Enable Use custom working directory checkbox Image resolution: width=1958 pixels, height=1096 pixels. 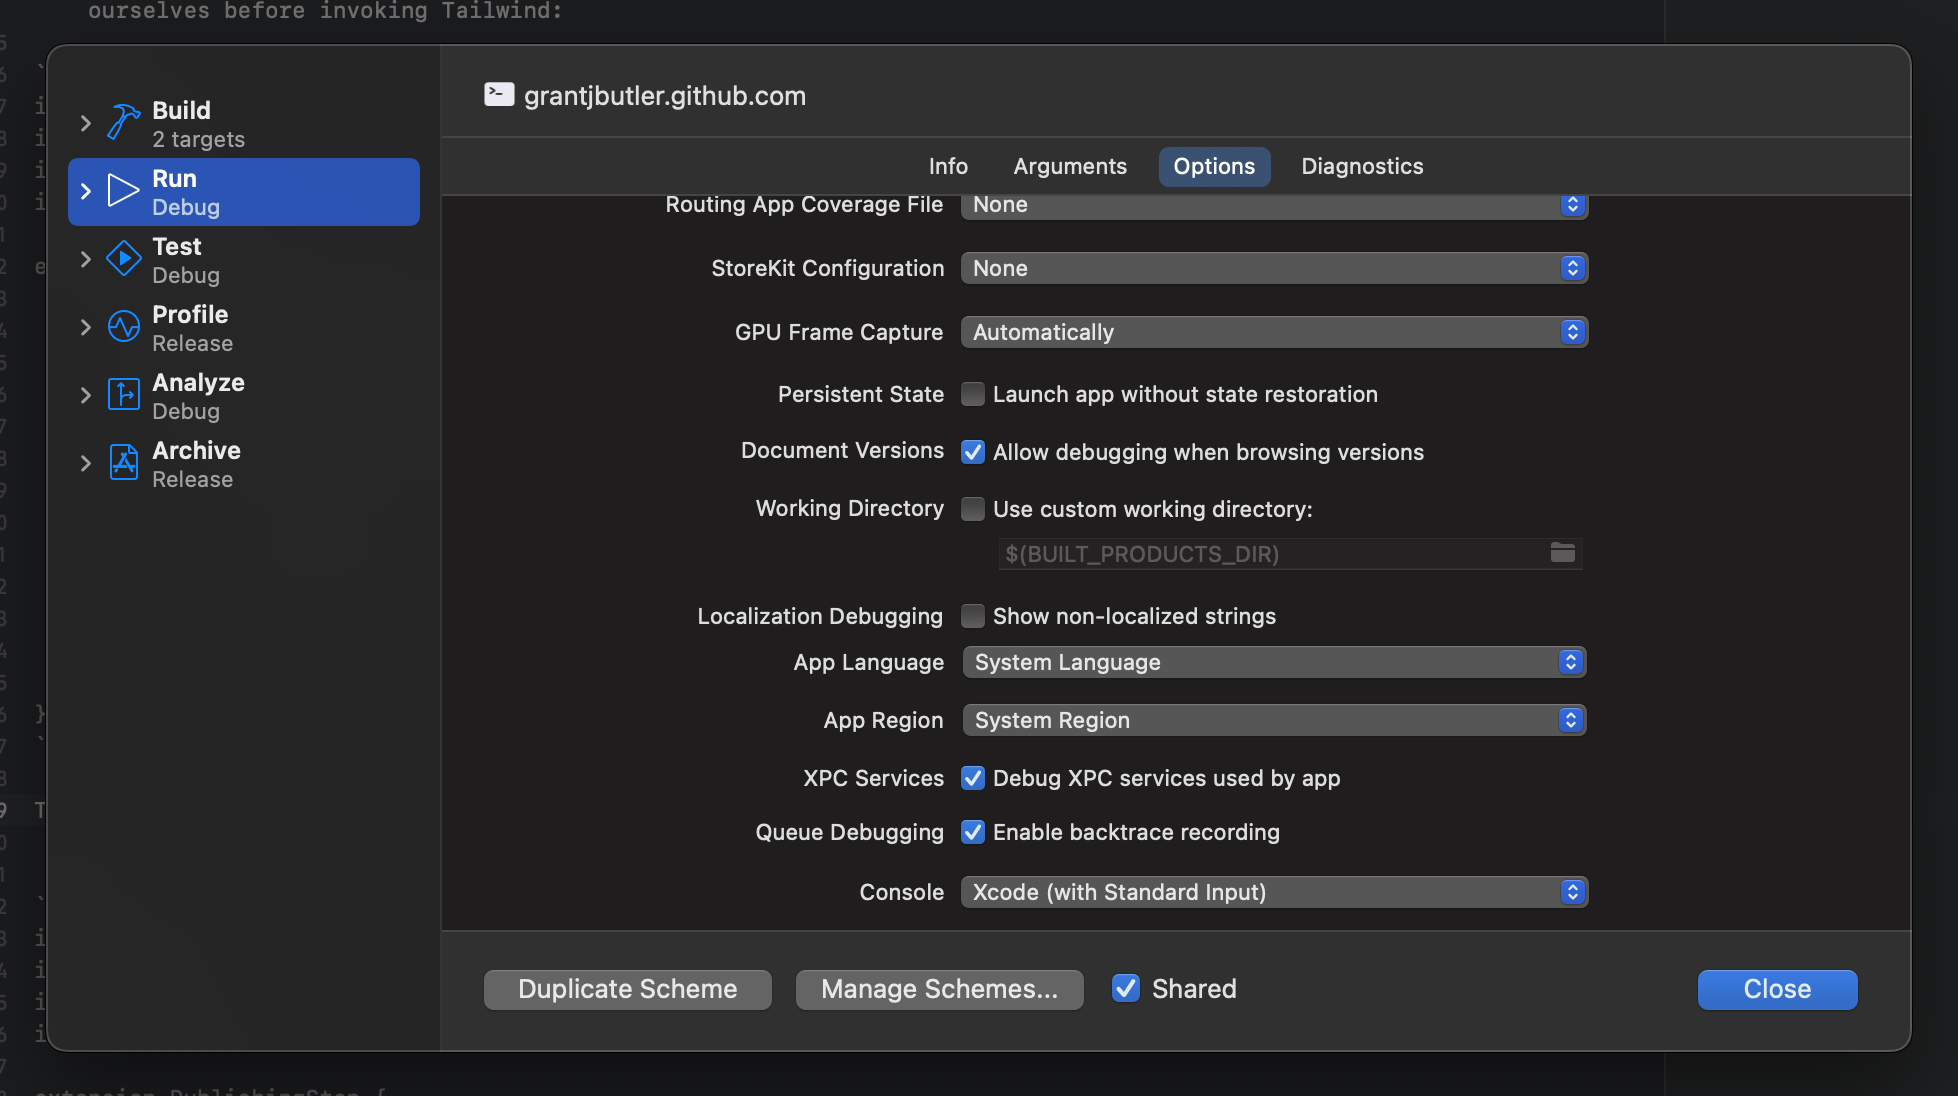point(972,510)
